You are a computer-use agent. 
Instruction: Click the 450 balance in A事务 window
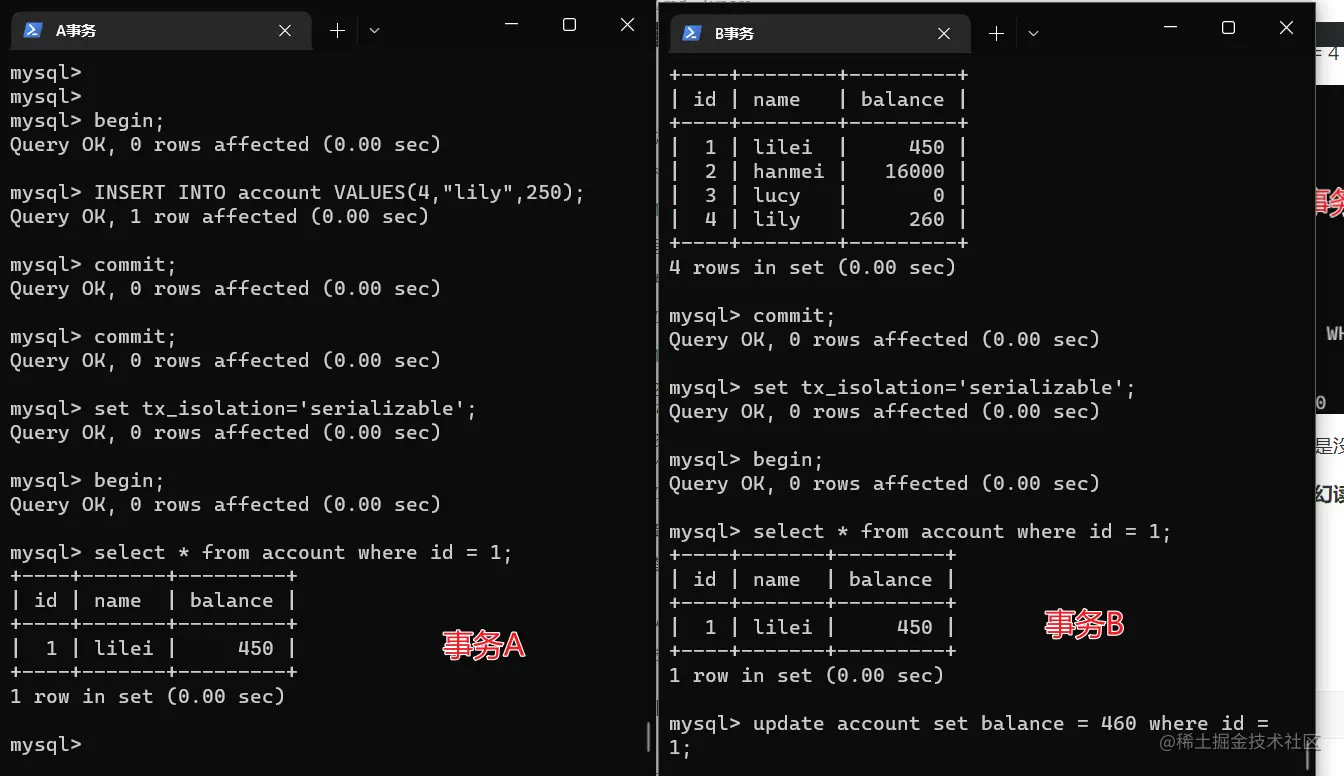pos(256,648)
